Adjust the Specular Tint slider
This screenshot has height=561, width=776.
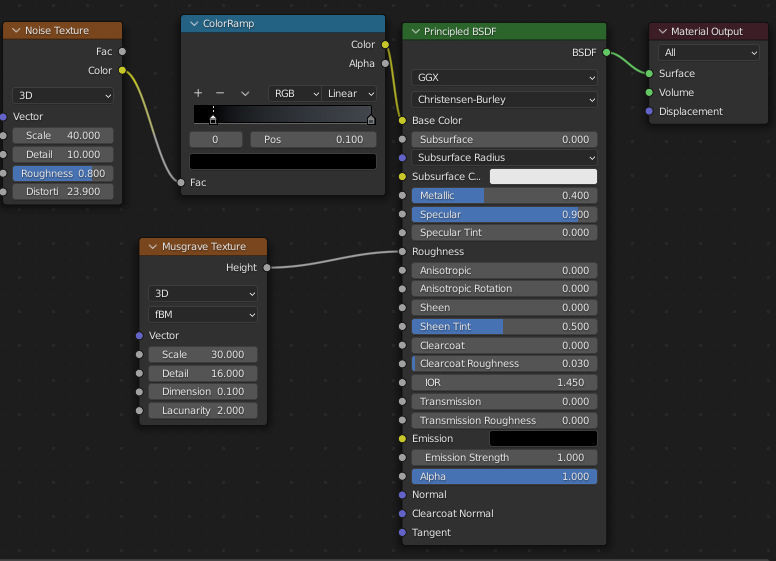(x=504, y=233)
